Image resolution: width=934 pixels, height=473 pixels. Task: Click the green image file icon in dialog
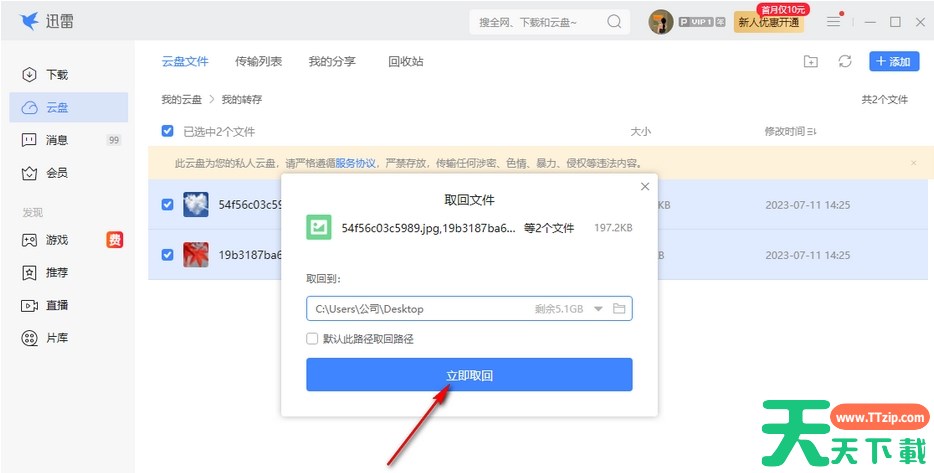(319, 228)
